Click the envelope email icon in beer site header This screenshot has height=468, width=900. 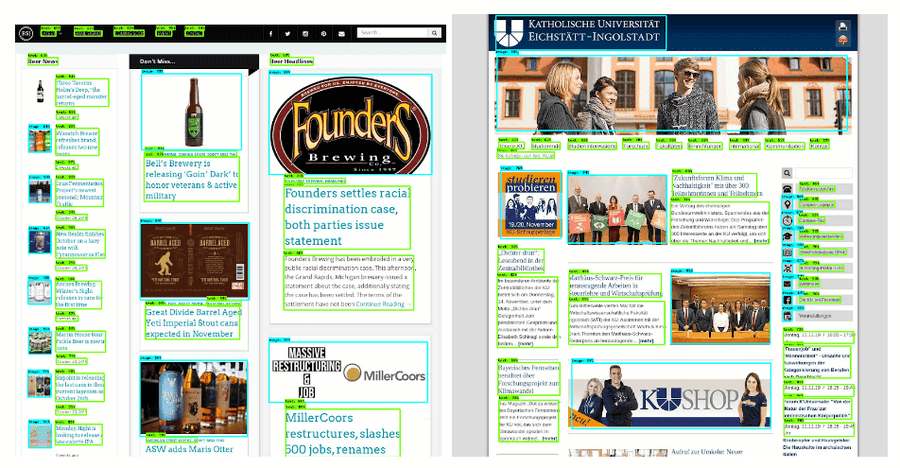(342, 34)
